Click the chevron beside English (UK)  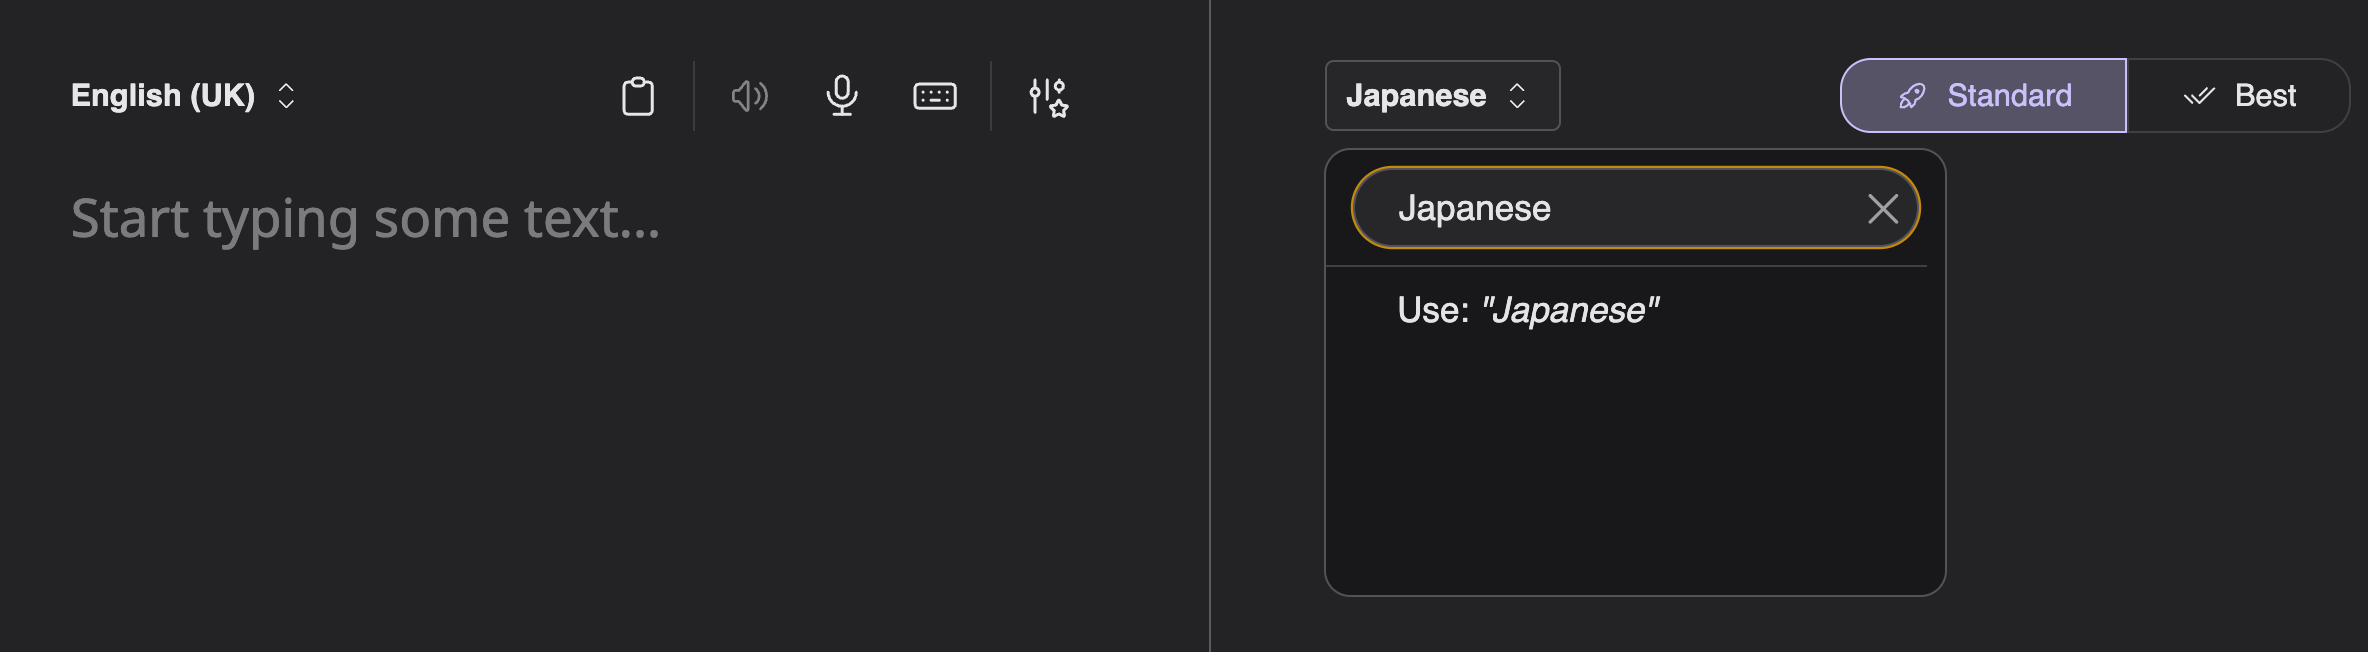[286, 96]
